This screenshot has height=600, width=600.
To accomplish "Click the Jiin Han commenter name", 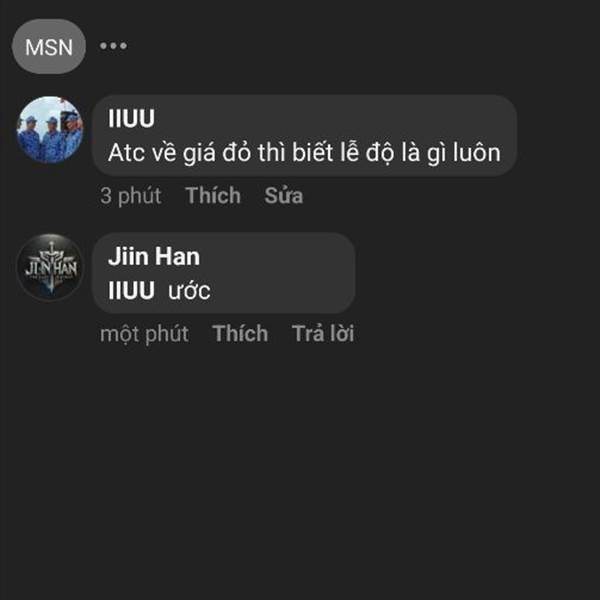I will [x=154, y=256].
